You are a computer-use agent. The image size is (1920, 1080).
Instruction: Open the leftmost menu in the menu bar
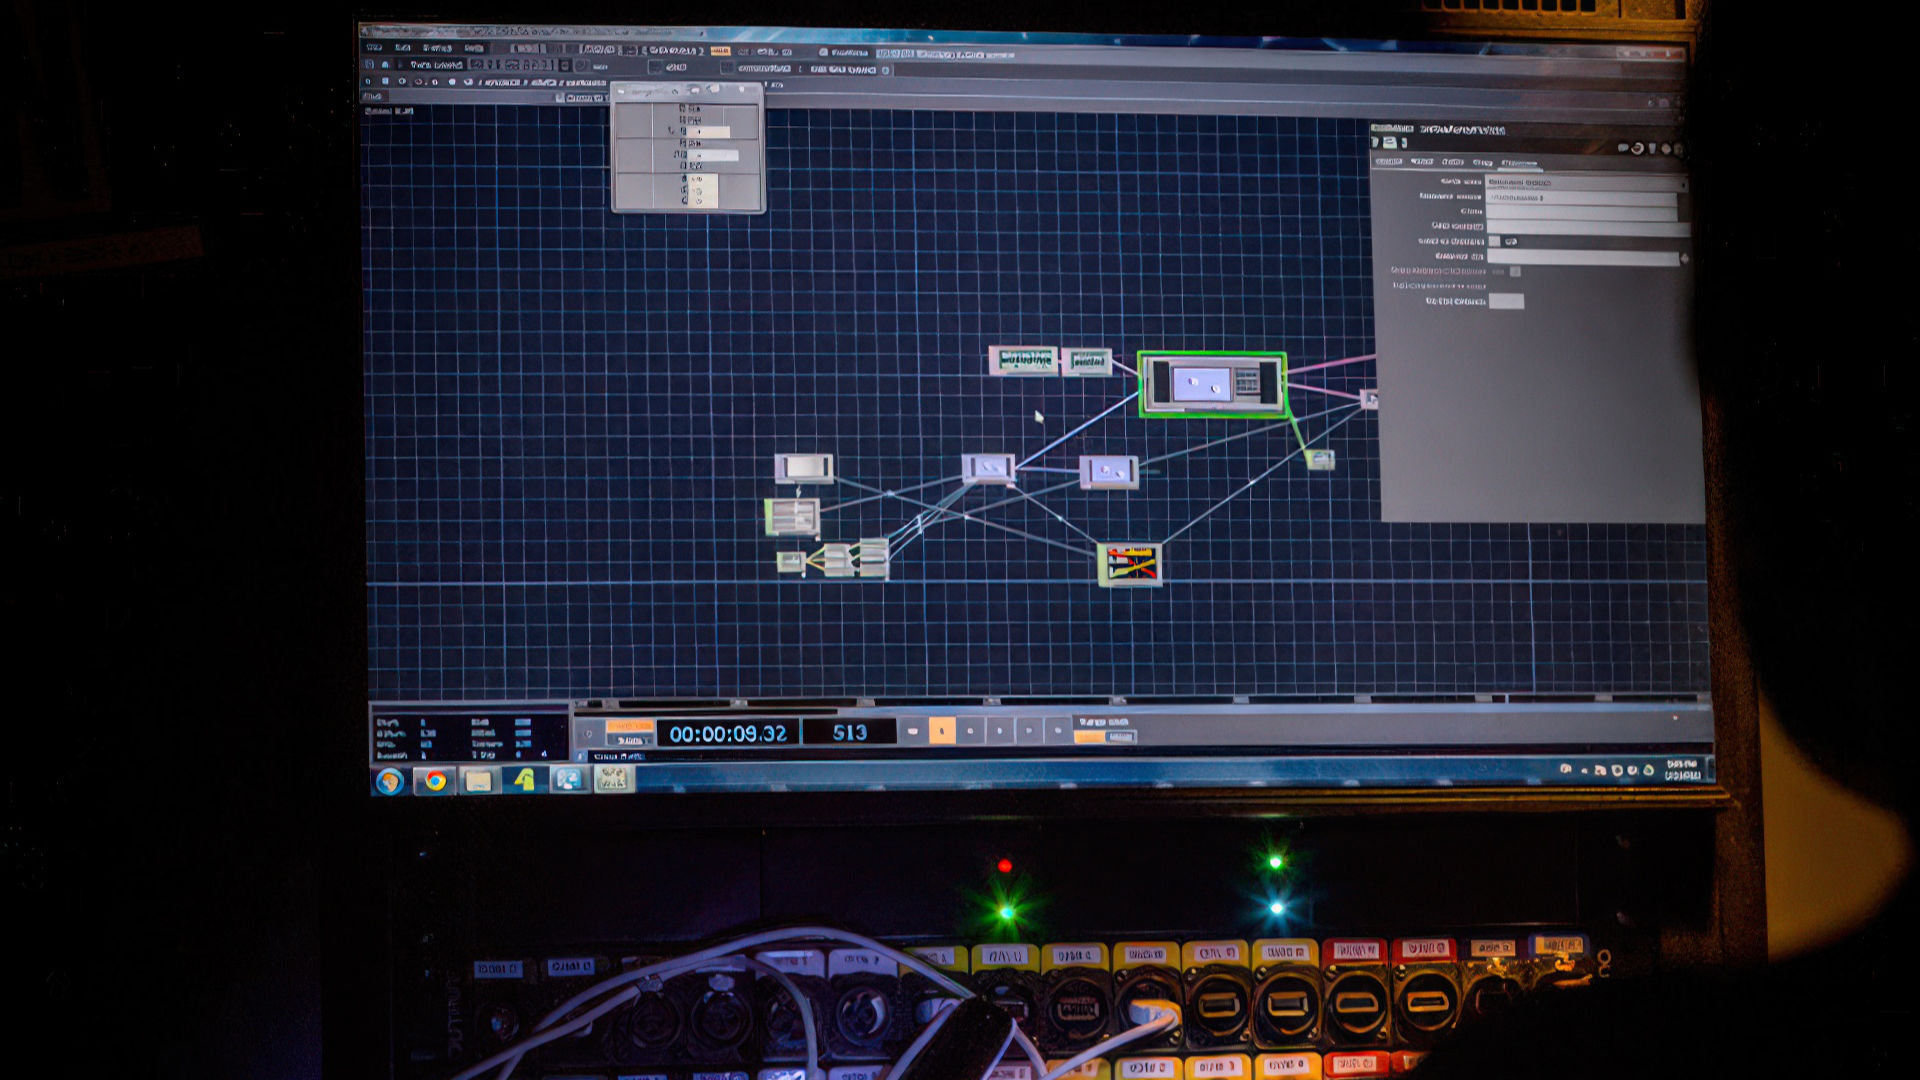pos(374,47)
